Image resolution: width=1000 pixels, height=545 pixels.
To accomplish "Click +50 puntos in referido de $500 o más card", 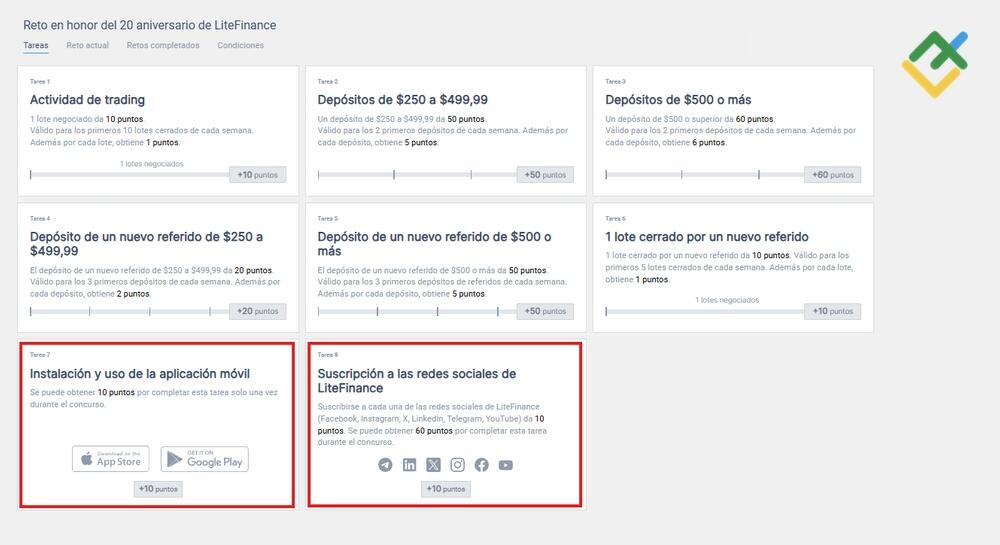I will click(x=545, y=311).
